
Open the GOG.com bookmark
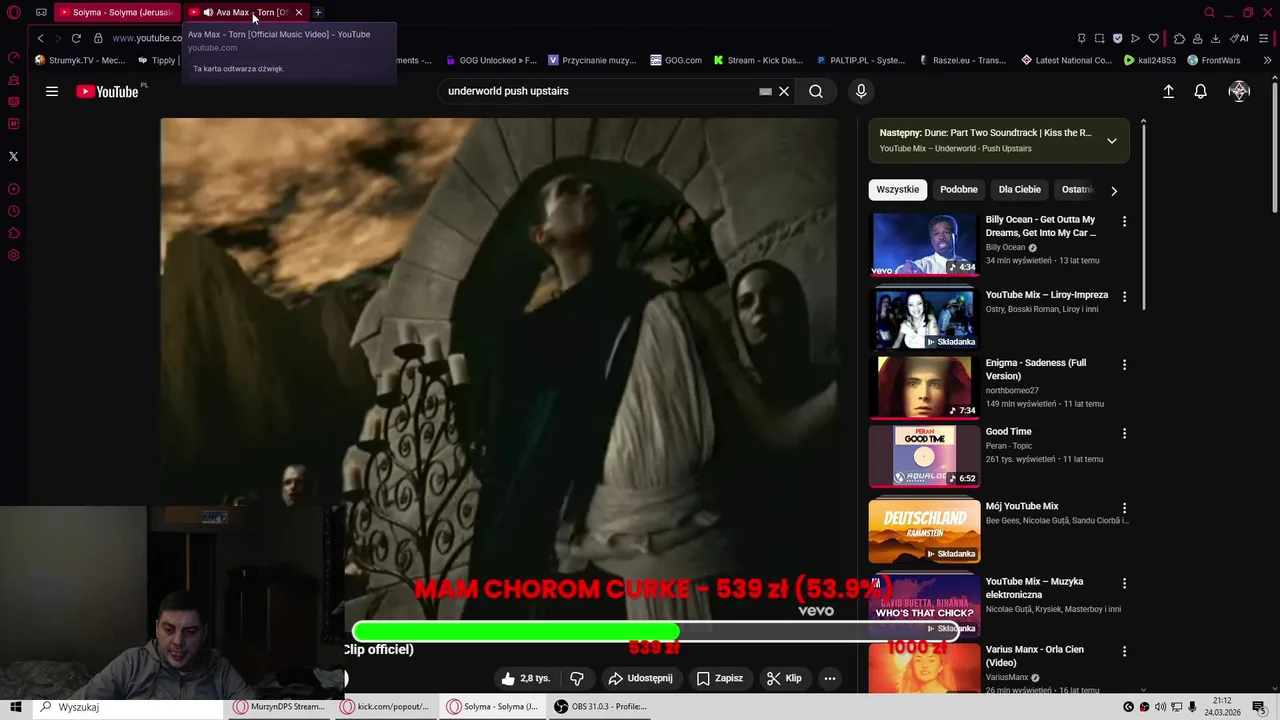pyautogui.click(x=676, y=60)
